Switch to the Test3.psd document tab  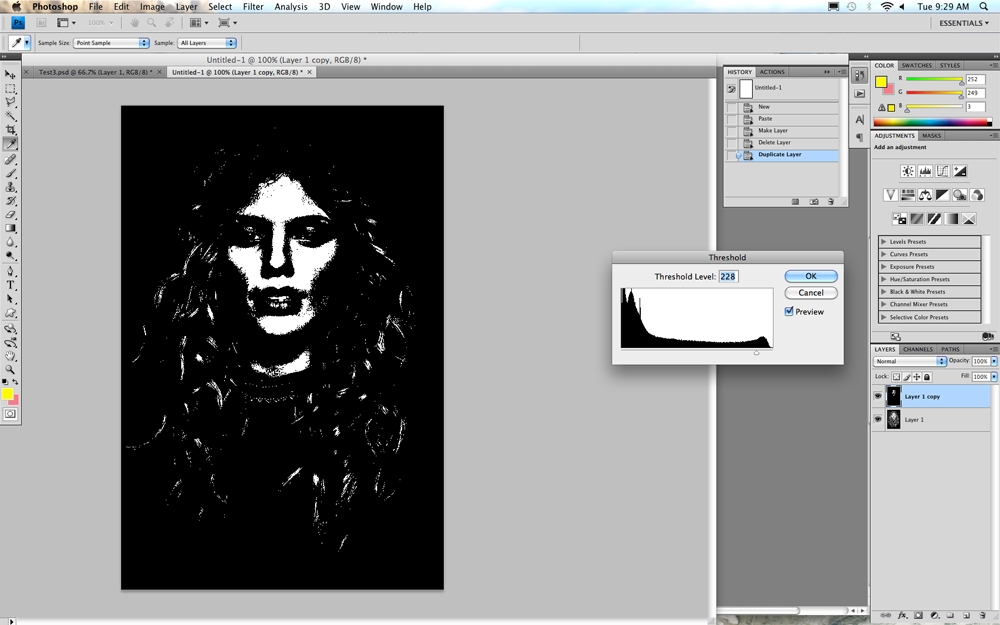click(x=95, y=72)
